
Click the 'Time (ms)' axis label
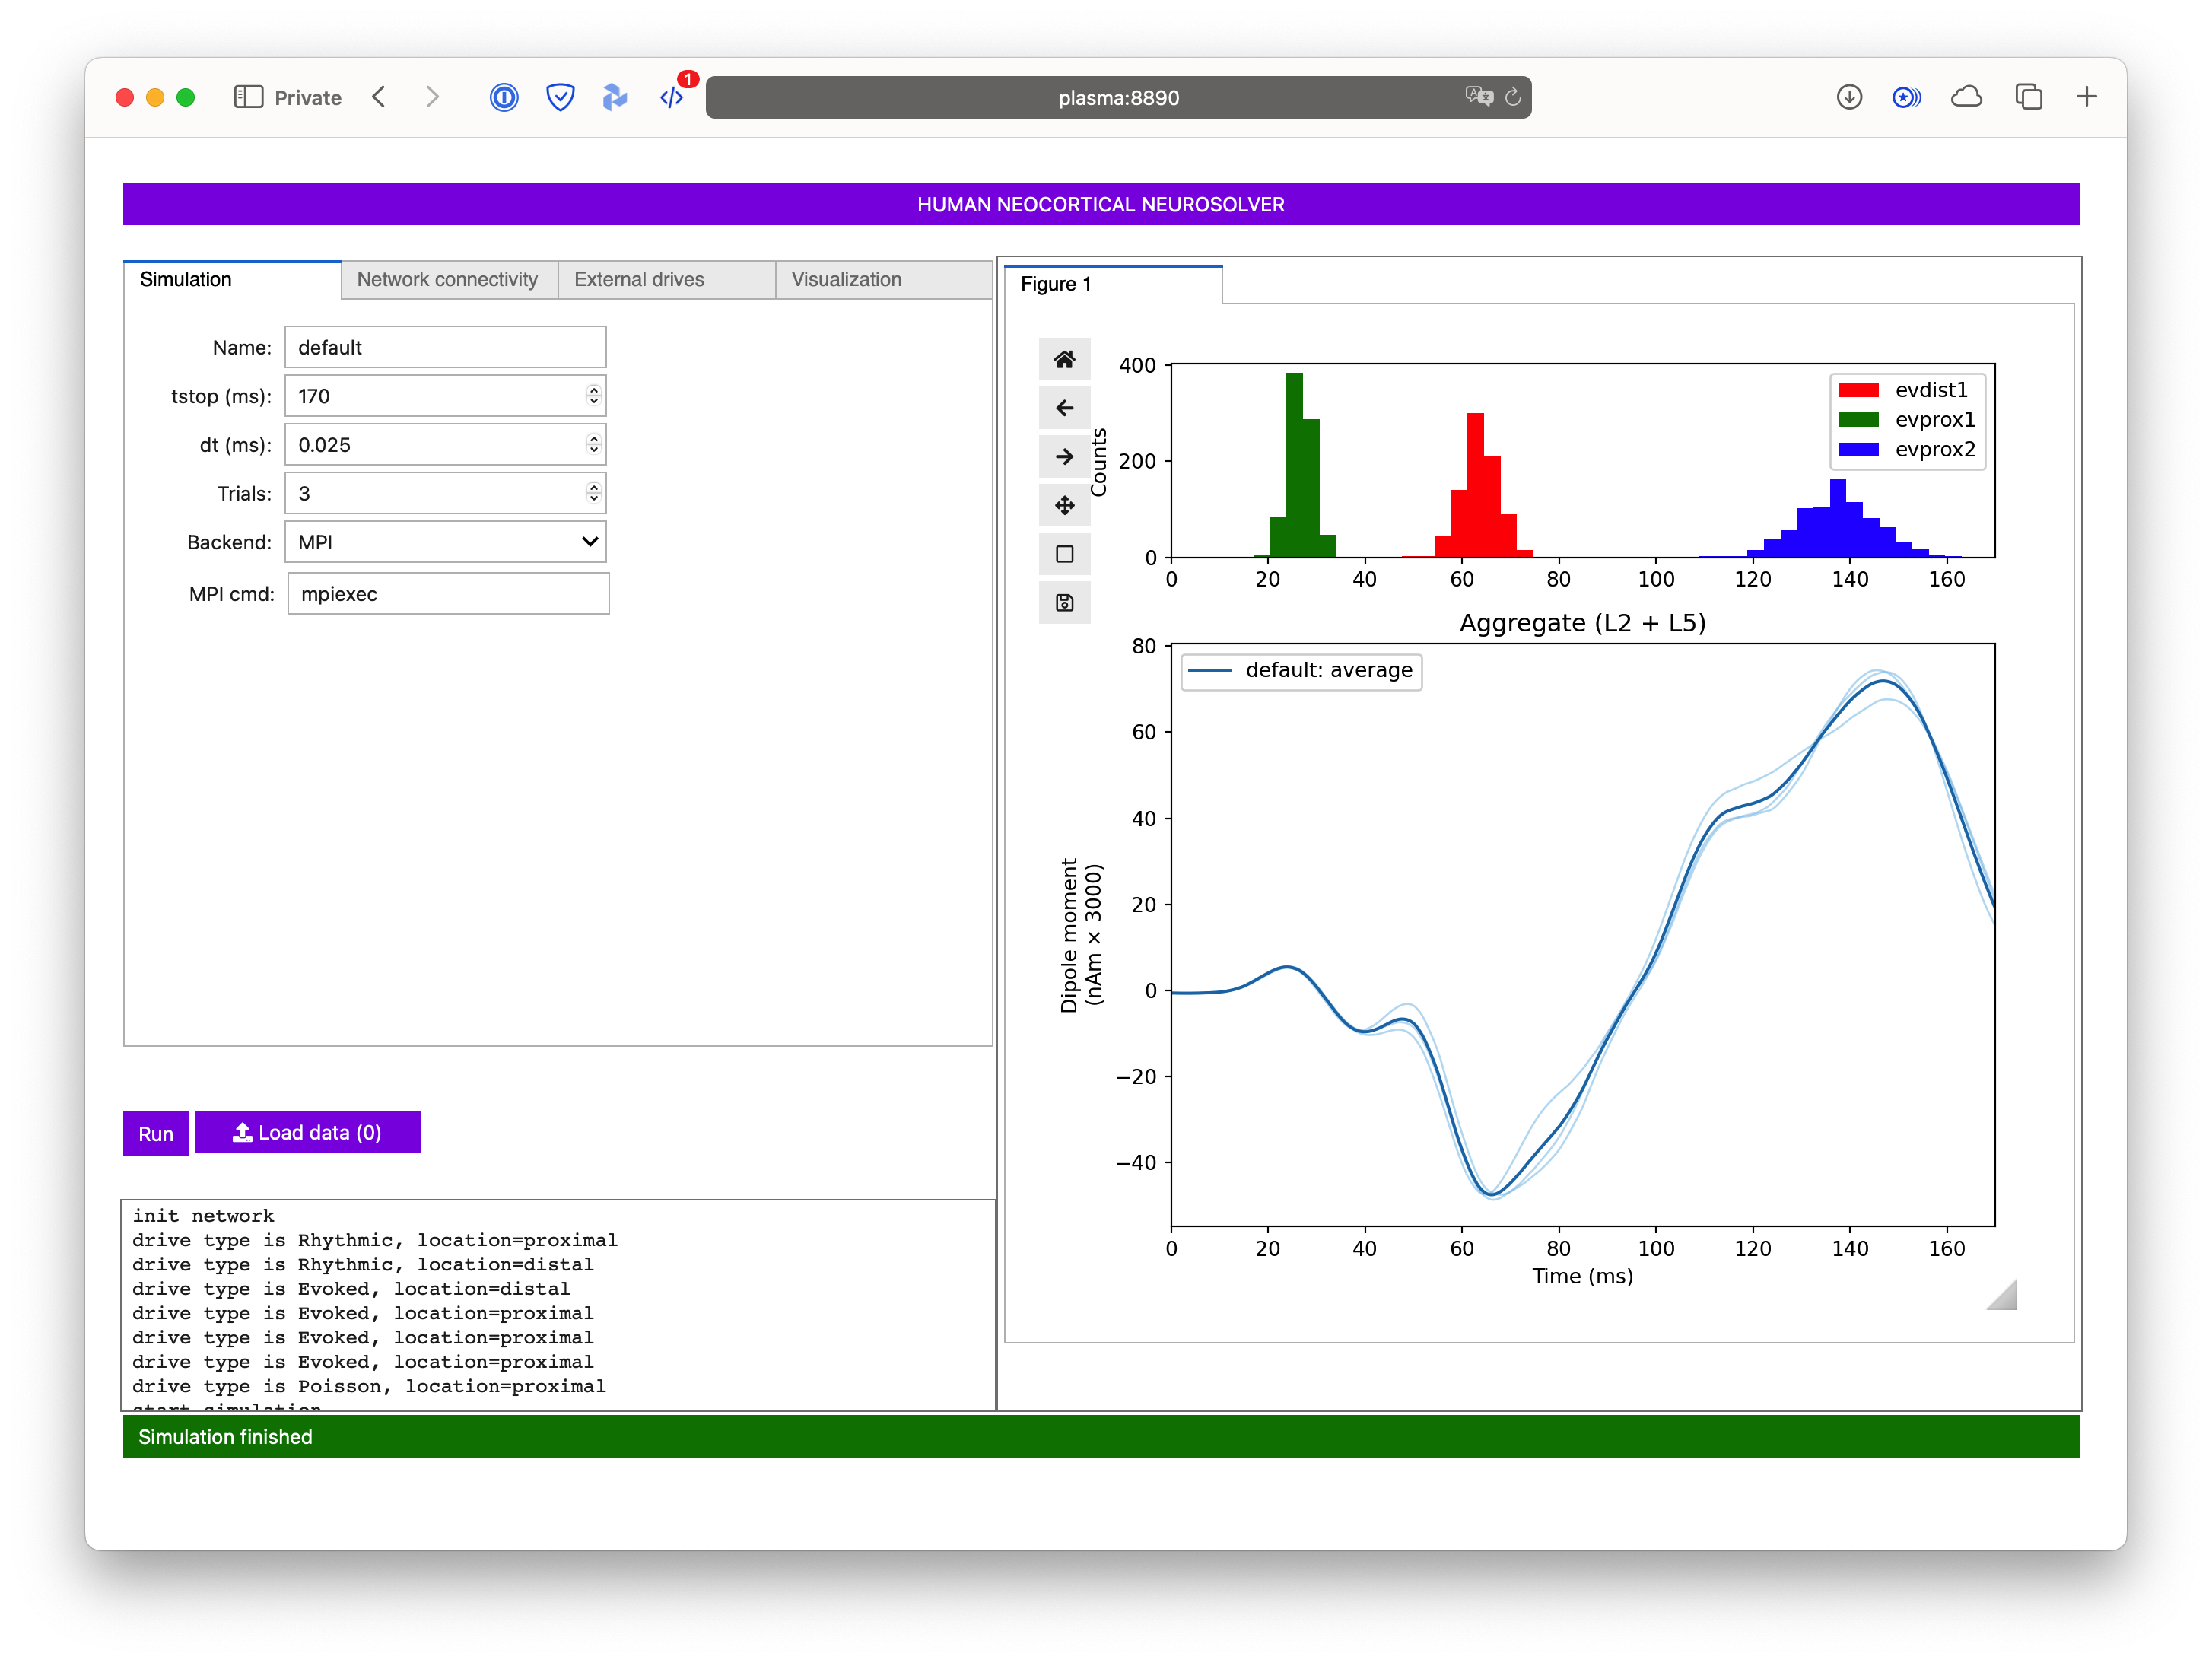coord(1583,1277)
